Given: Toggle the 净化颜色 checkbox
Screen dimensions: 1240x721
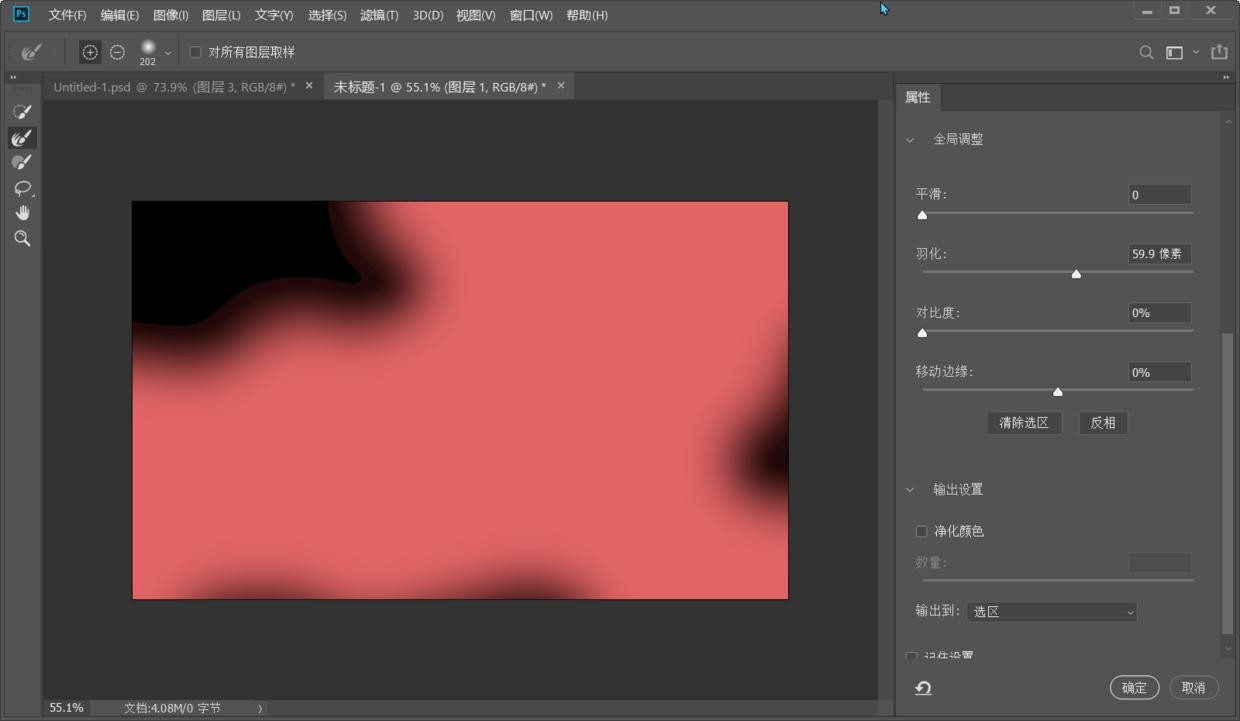Looking at the screenshot, I should click(922, 531).
